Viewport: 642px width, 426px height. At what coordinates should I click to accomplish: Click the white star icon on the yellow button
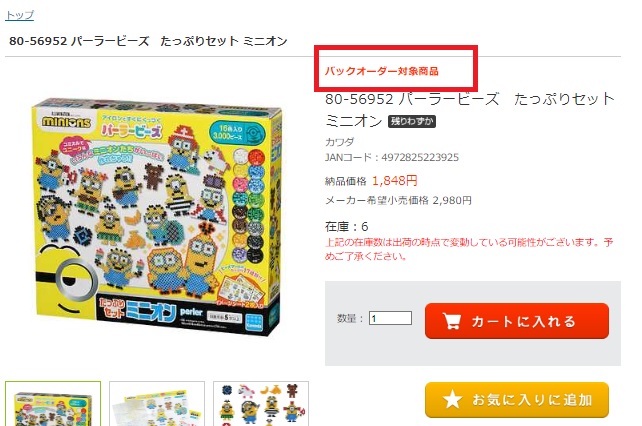coord(452,399)
